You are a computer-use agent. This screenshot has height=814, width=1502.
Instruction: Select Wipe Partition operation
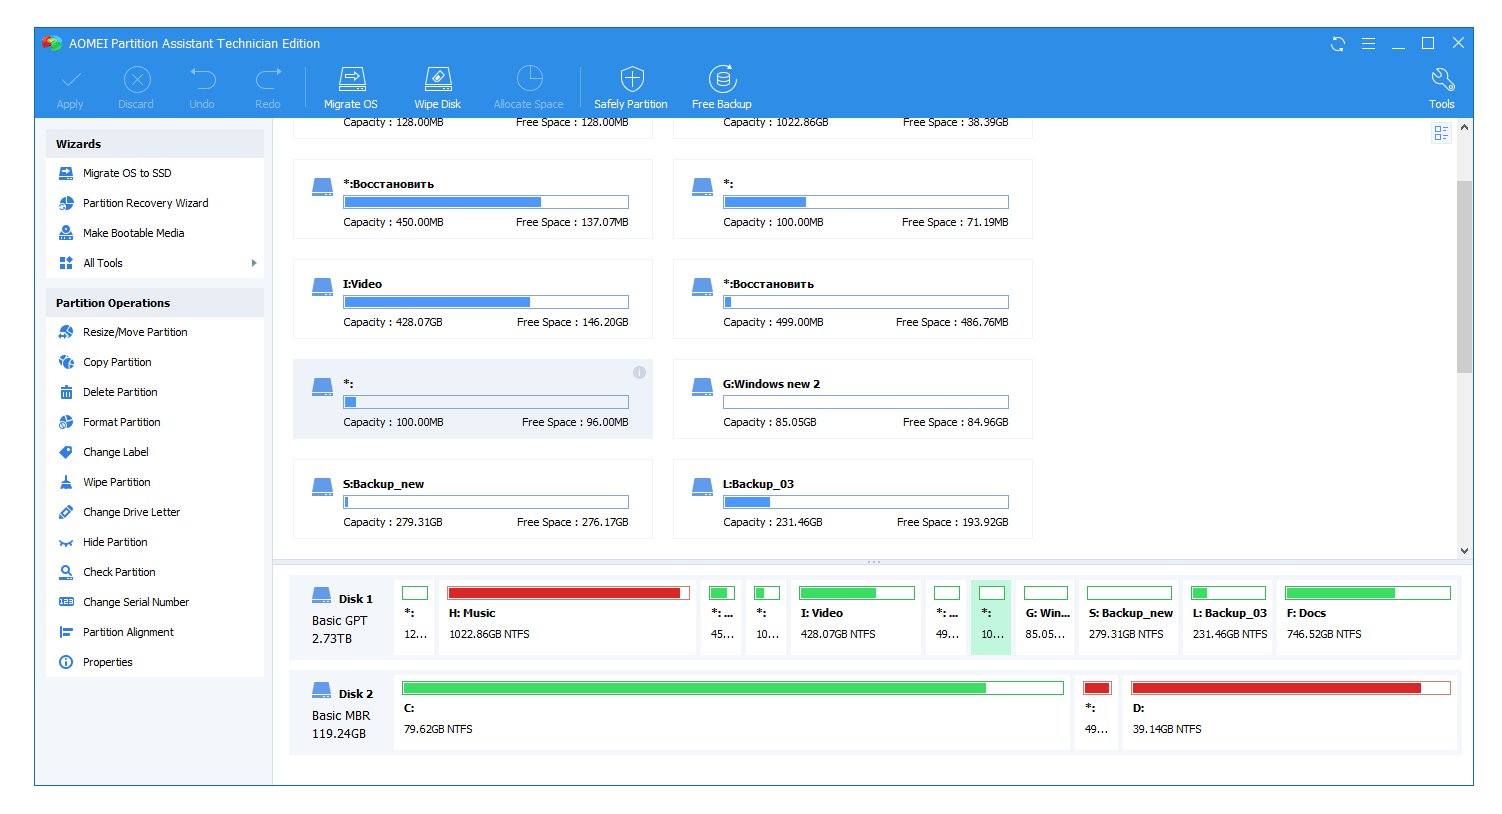click(117, 482)
